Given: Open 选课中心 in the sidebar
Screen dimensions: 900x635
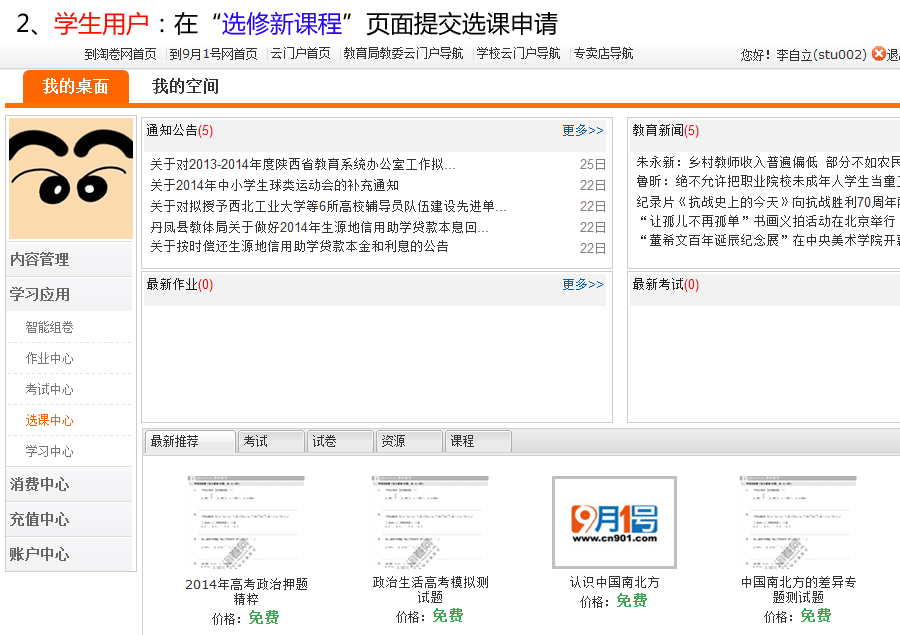Looking at the screenshot, I should point(50,420).
